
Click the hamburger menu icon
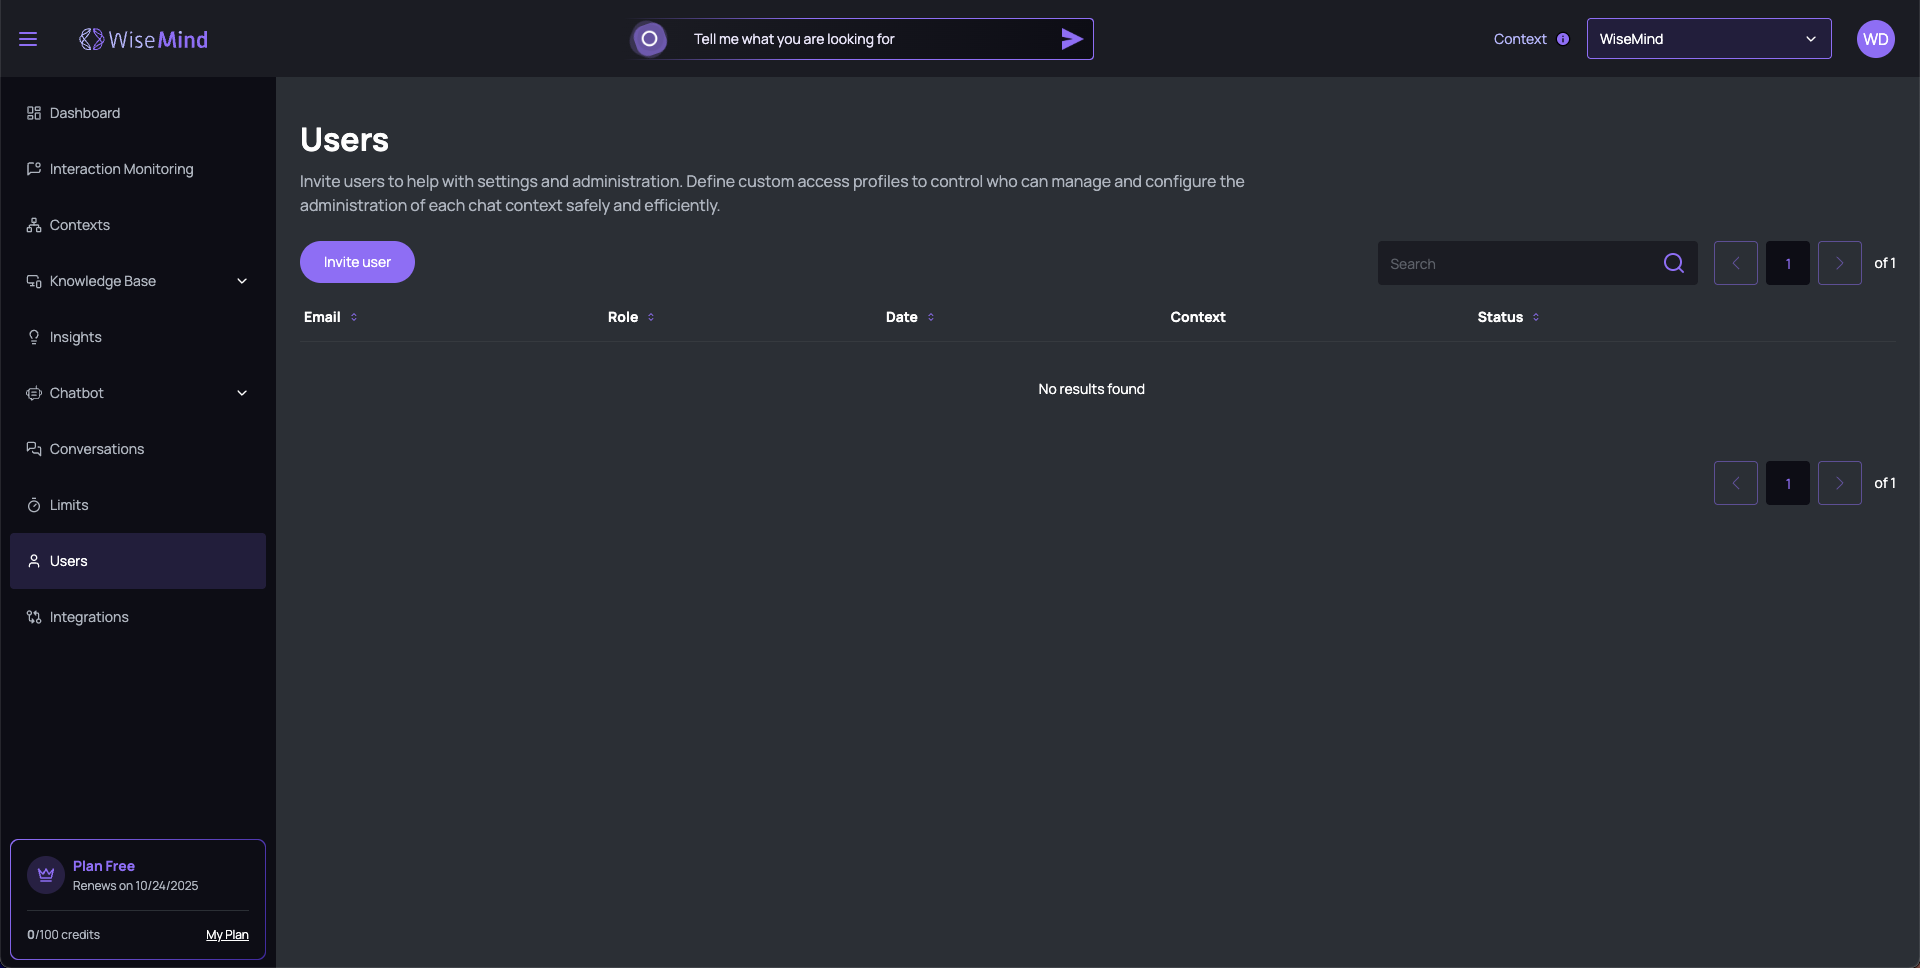coord(28,39)
